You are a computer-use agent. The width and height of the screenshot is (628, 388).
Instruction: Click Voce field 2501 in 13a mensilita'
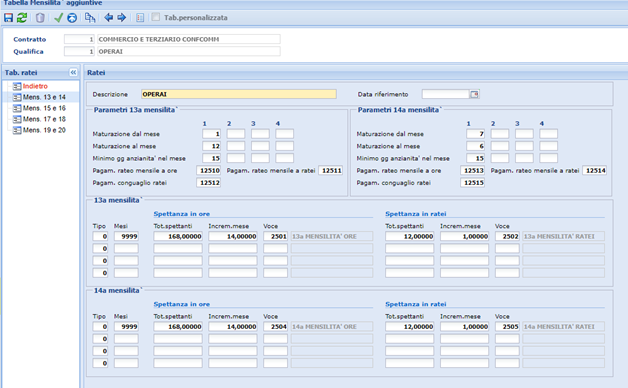276,236
